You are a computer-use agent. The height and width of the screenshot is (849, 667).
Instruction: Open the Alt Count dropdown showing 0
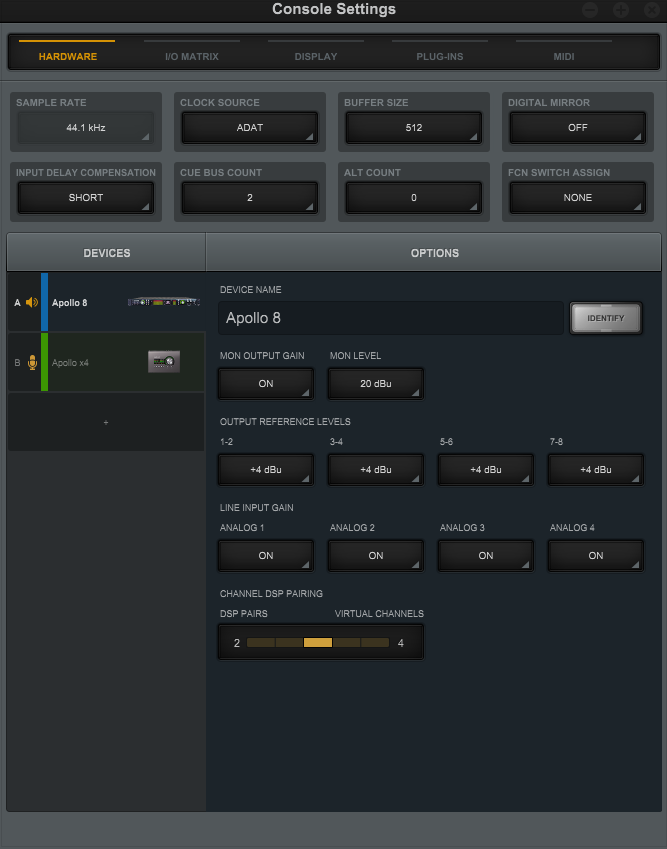click(x=414, y=198)
